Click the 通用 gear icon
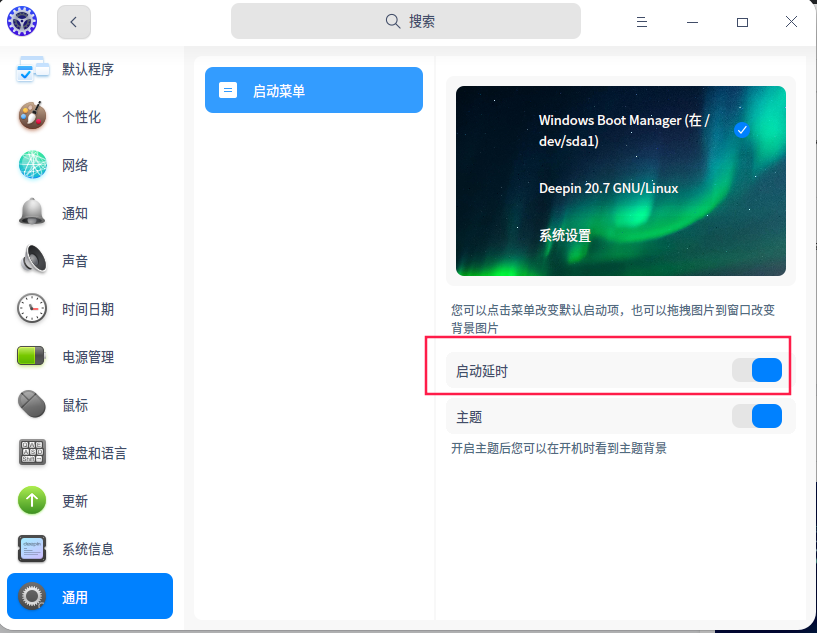Image resolution: width=817 pixels, height=633 pixels. pos(32,597)
